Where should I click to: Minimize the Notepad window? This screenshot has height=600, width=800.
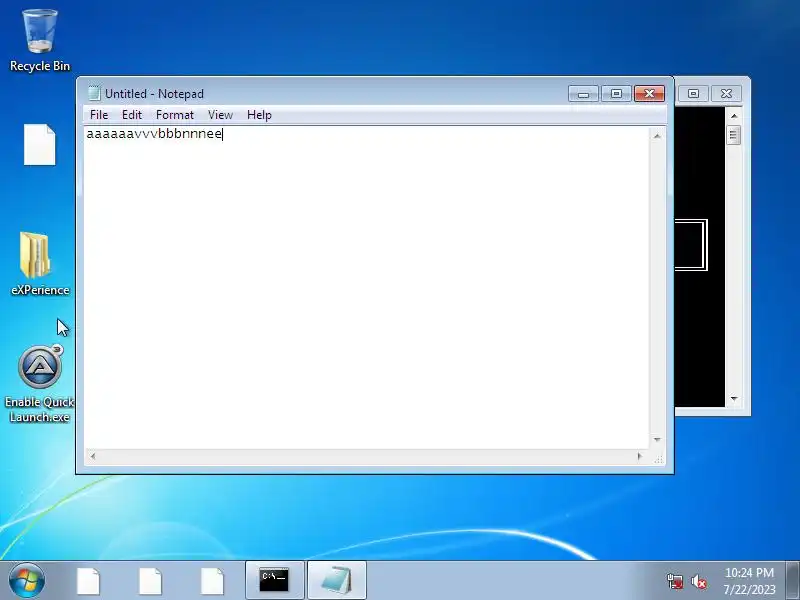(583, 93)
